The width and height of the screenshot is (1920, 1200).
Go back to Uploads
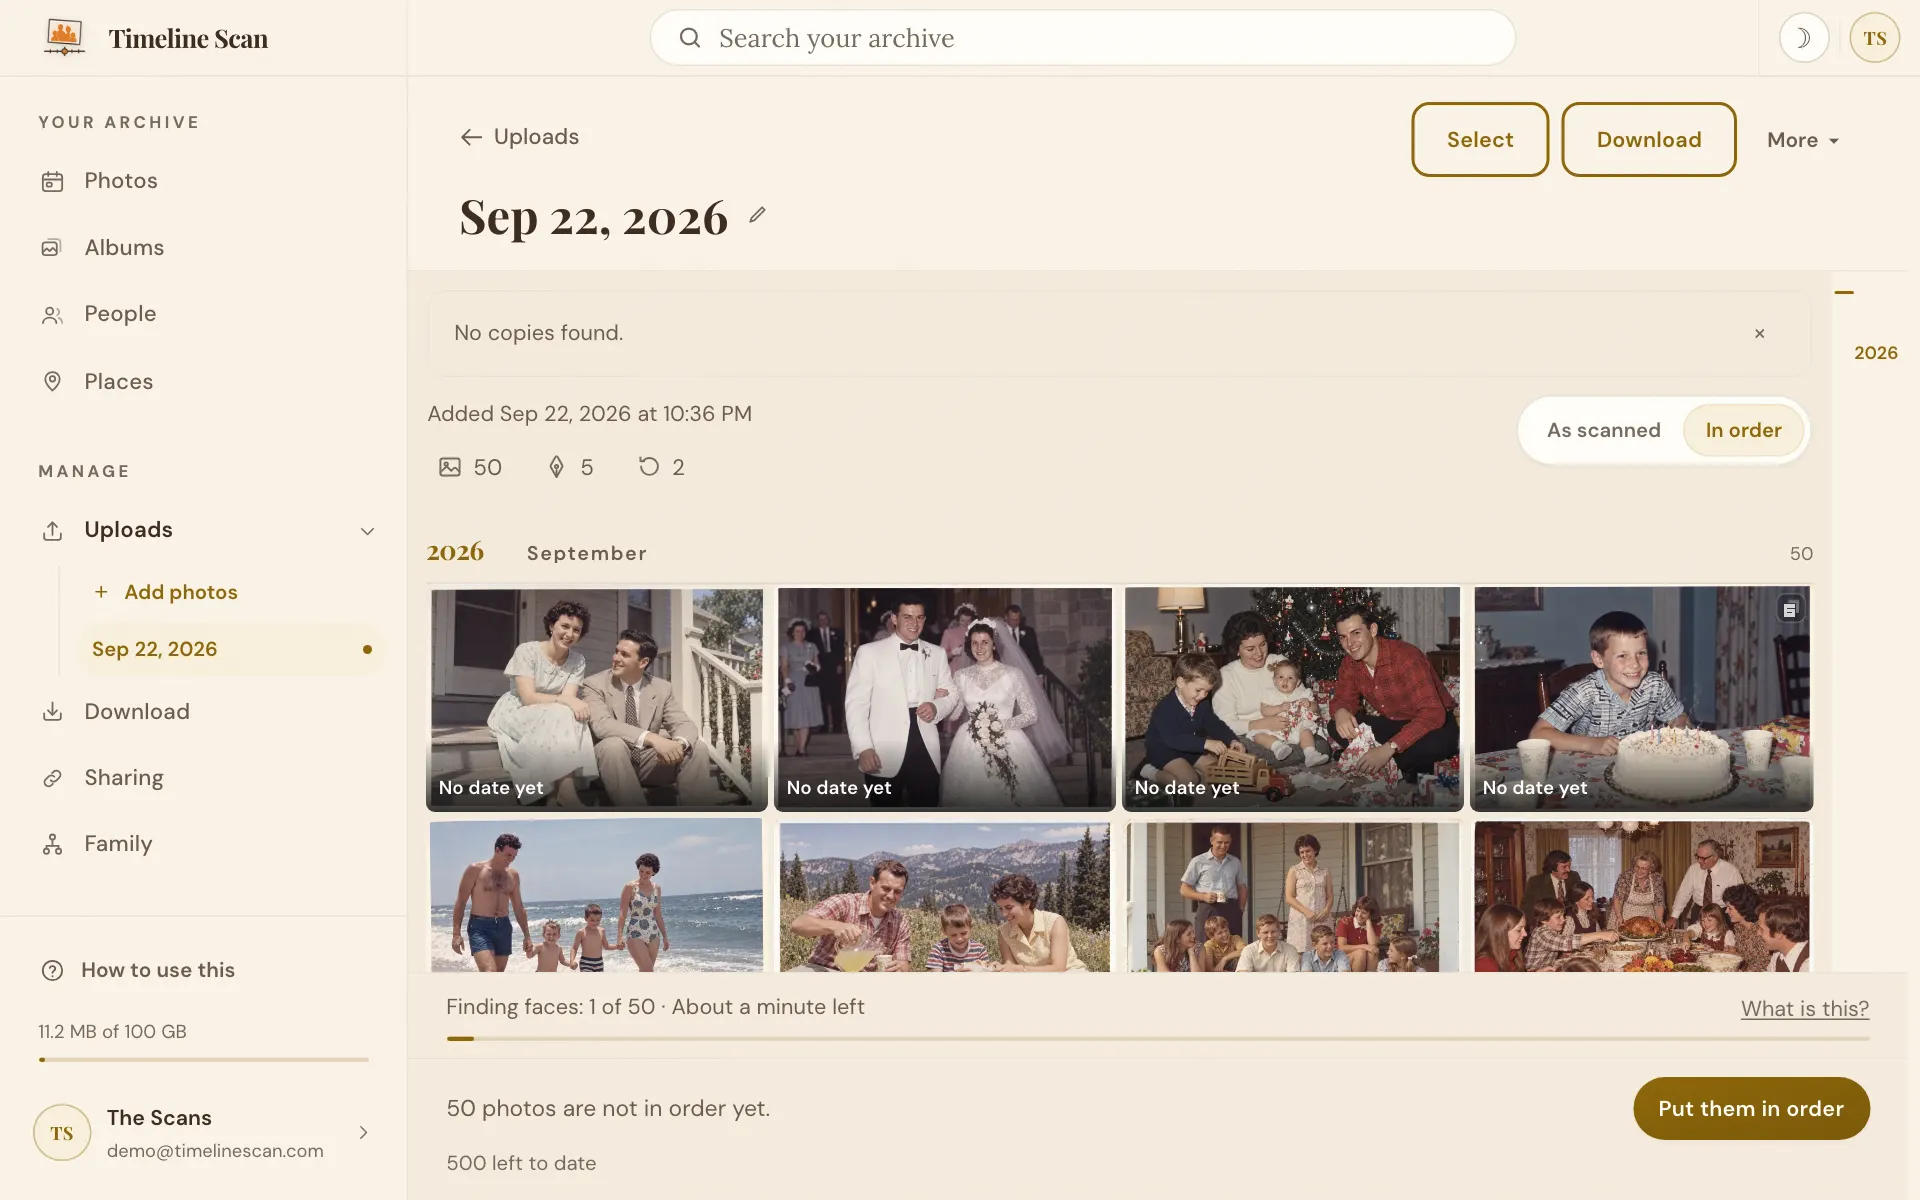coord(520,137)
